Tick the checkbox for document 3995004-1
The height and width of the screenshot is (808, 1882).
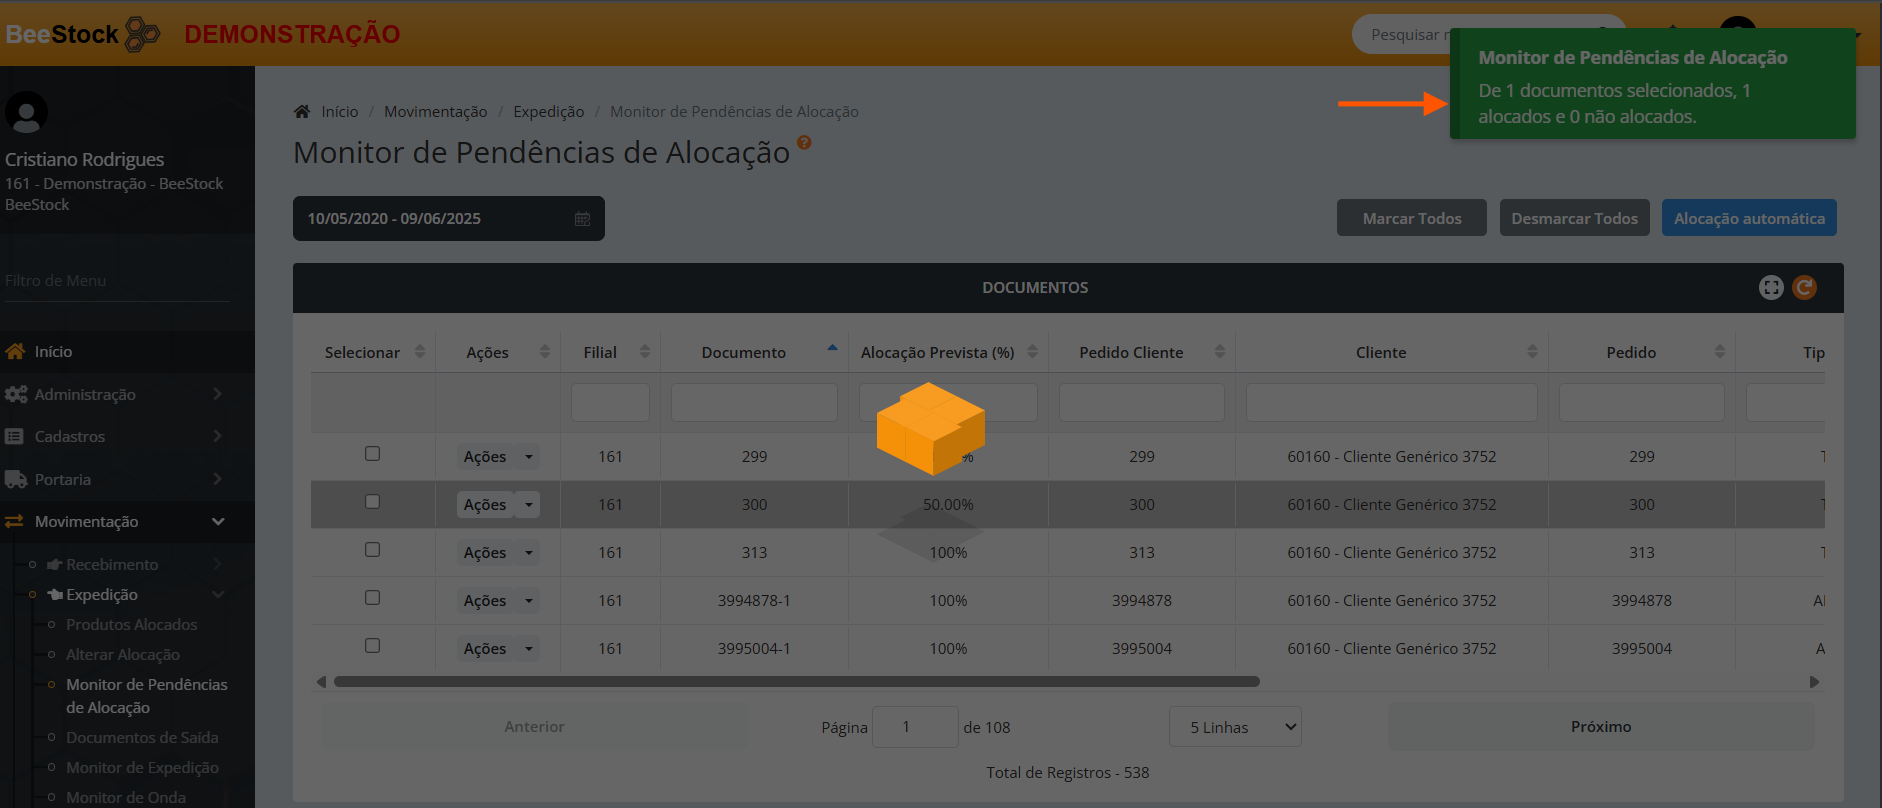(372, 646)
